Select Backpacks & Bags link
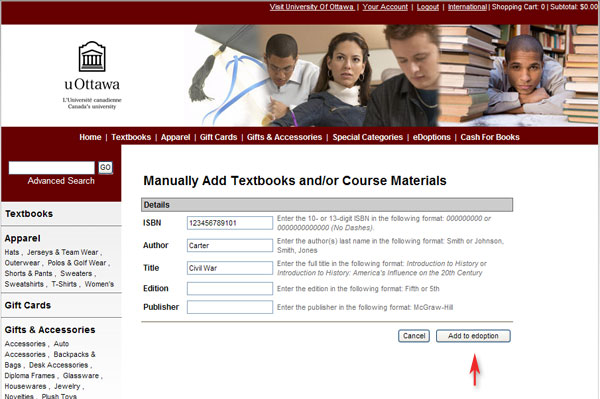 [50, 360]
